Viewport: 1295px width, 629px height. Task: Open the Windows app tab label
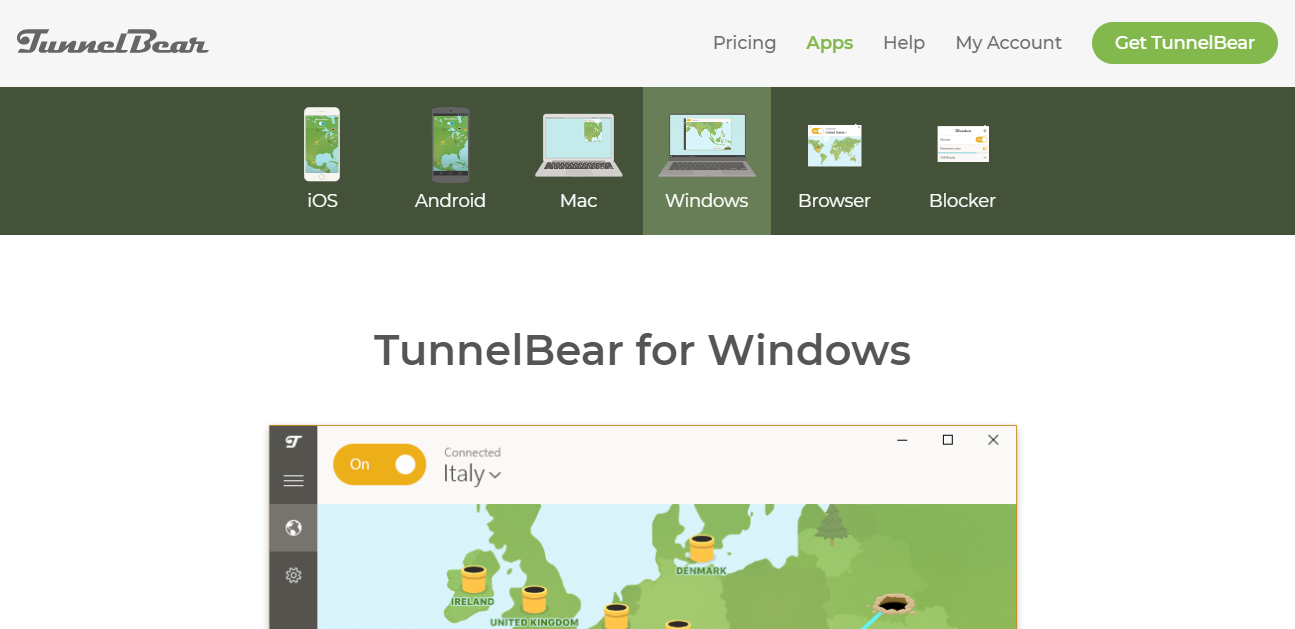pos(706,201)
